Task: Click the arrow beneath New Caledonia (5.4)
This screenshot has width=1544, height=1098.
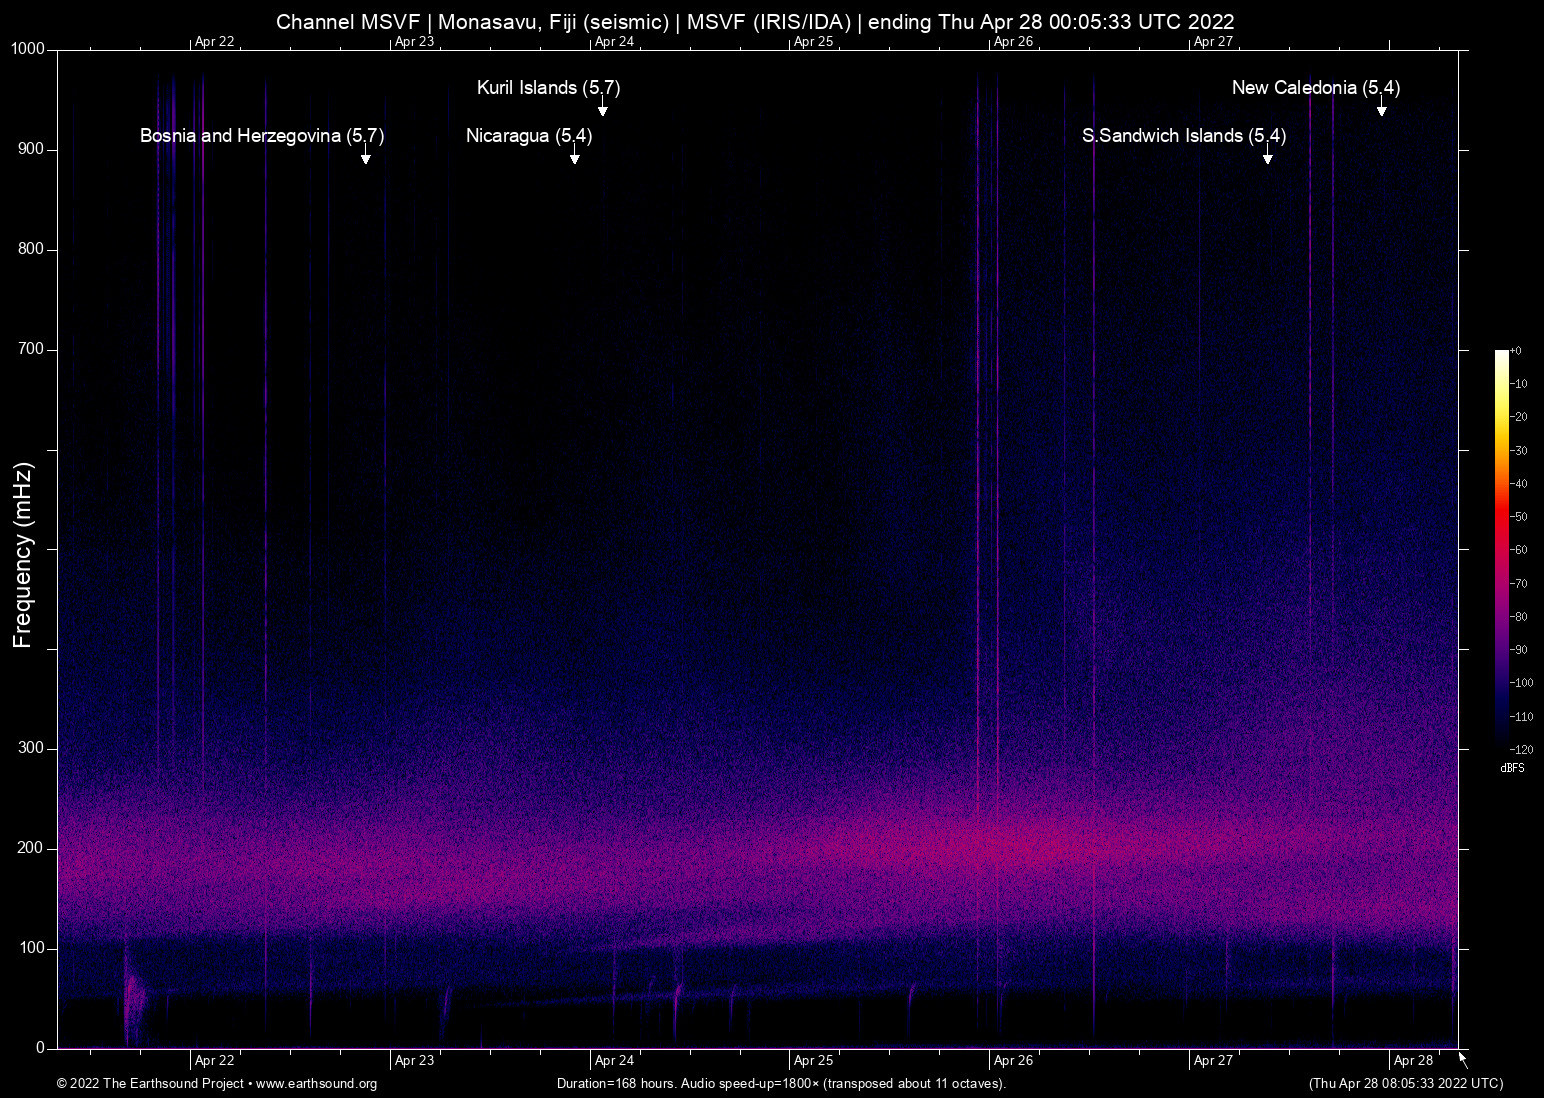Action: tap(1381, 108)
